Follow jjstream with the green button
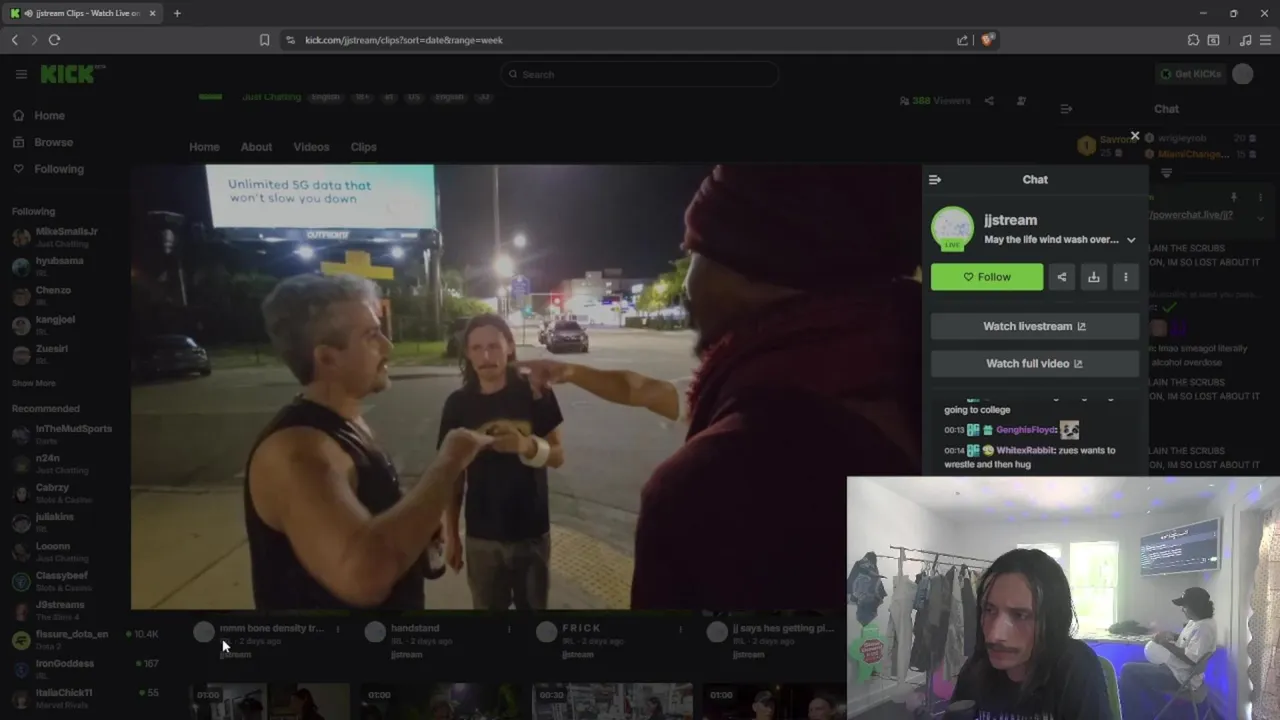This screenshot has width=1280, height=720. 987,277
